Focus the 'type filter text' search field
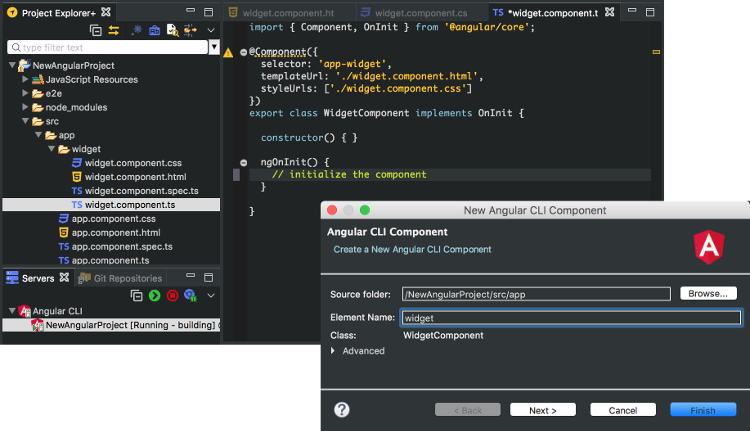The image size is (750, 431). 108,47
